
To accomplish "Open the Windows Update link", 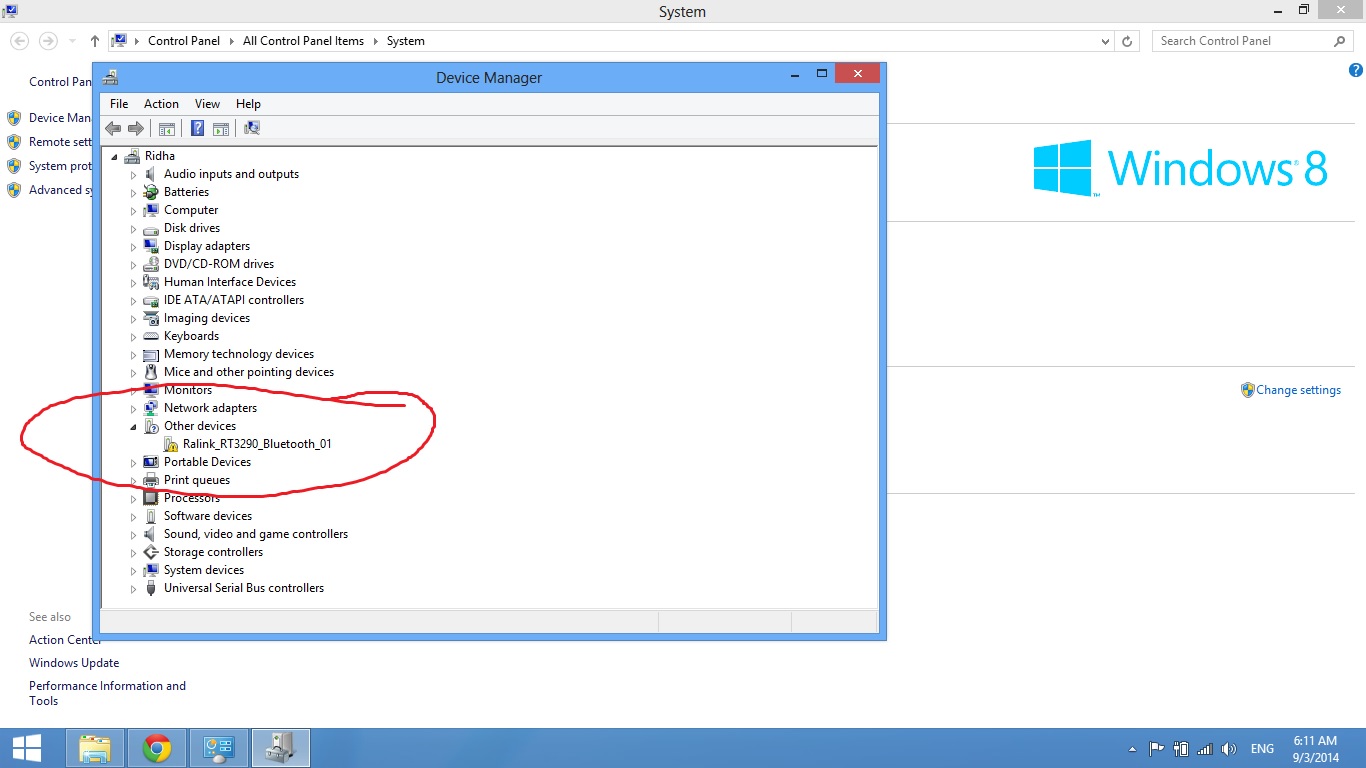I will (74, 663).
